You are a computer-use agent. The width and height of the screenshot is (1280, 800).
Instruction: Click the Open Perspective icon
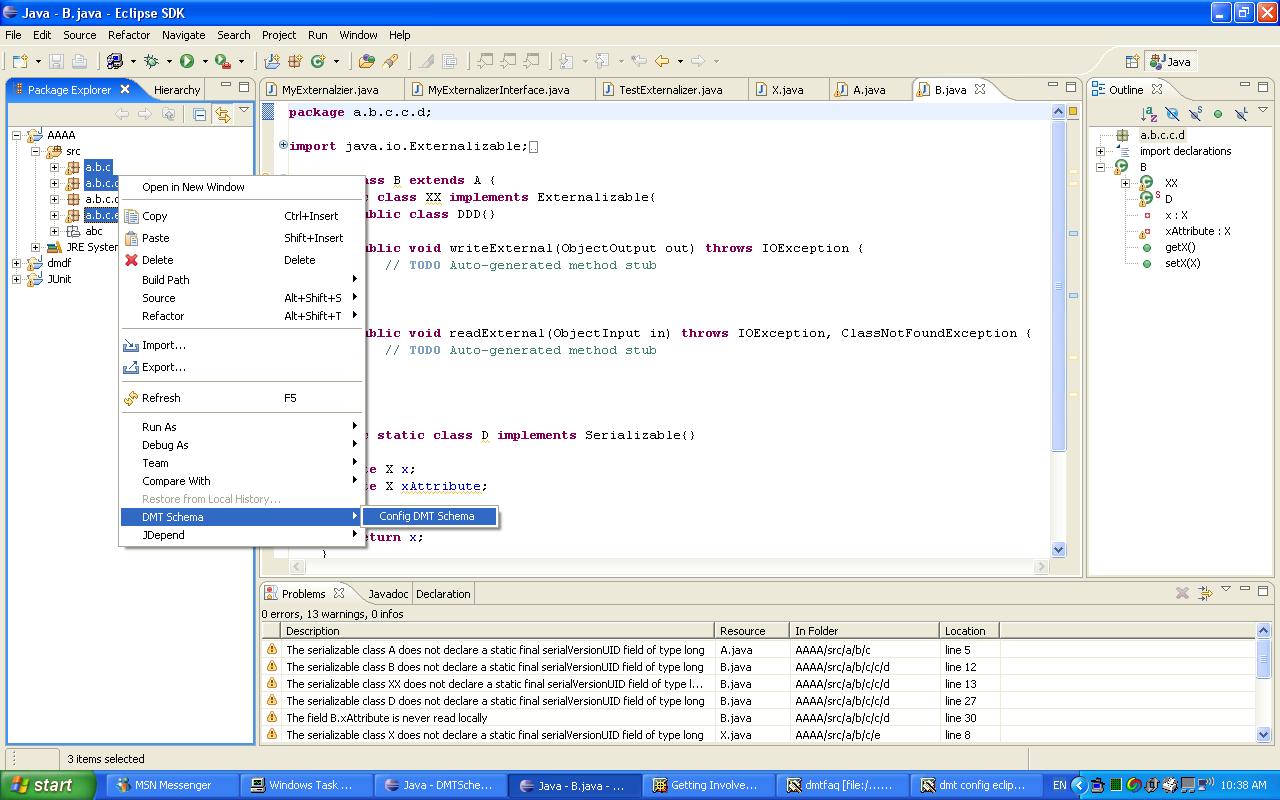(1132, 61)
